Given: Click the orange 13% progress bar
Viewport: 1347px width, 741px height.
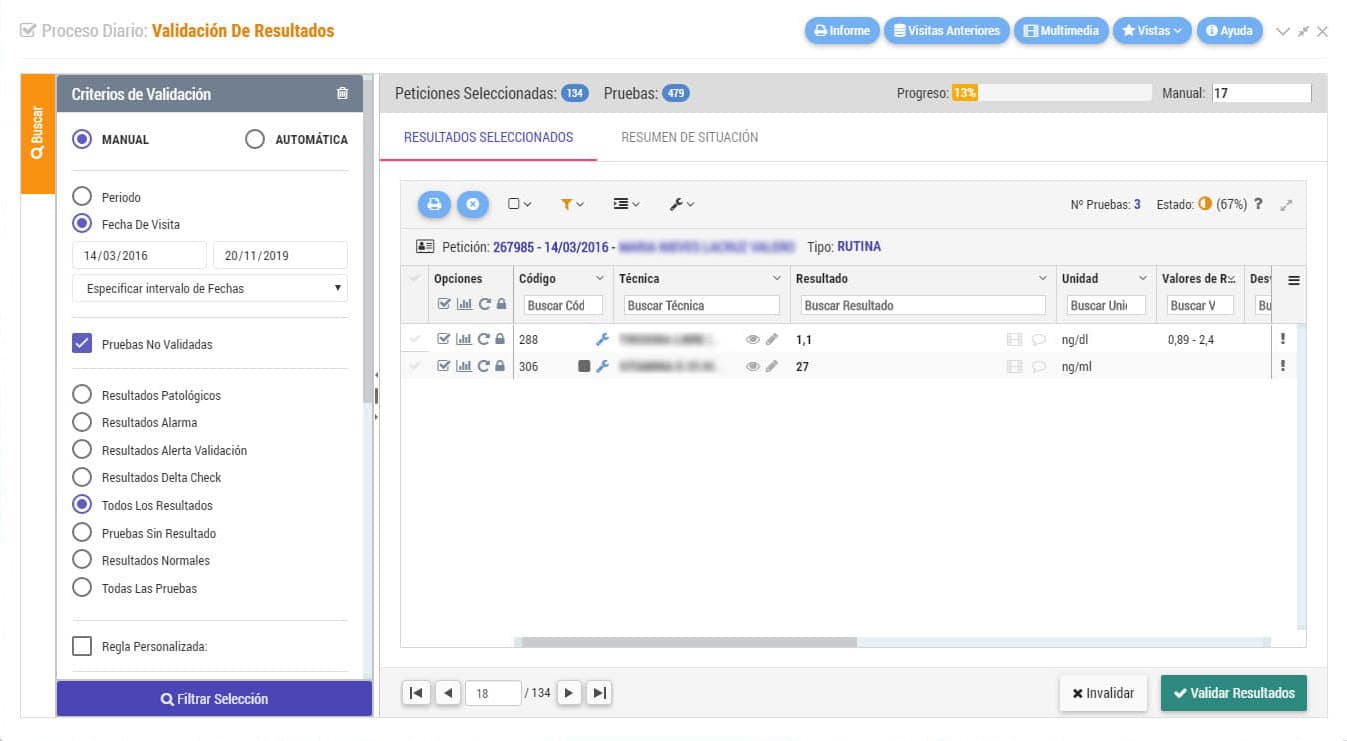Looking at the screenshot, I should (964, 93).
